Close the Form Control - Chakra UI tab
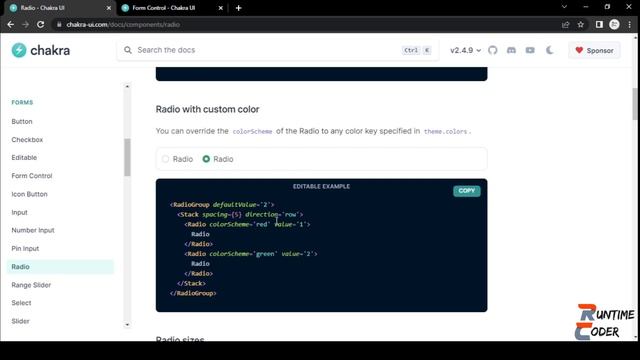640x360 pixels. 220,8
